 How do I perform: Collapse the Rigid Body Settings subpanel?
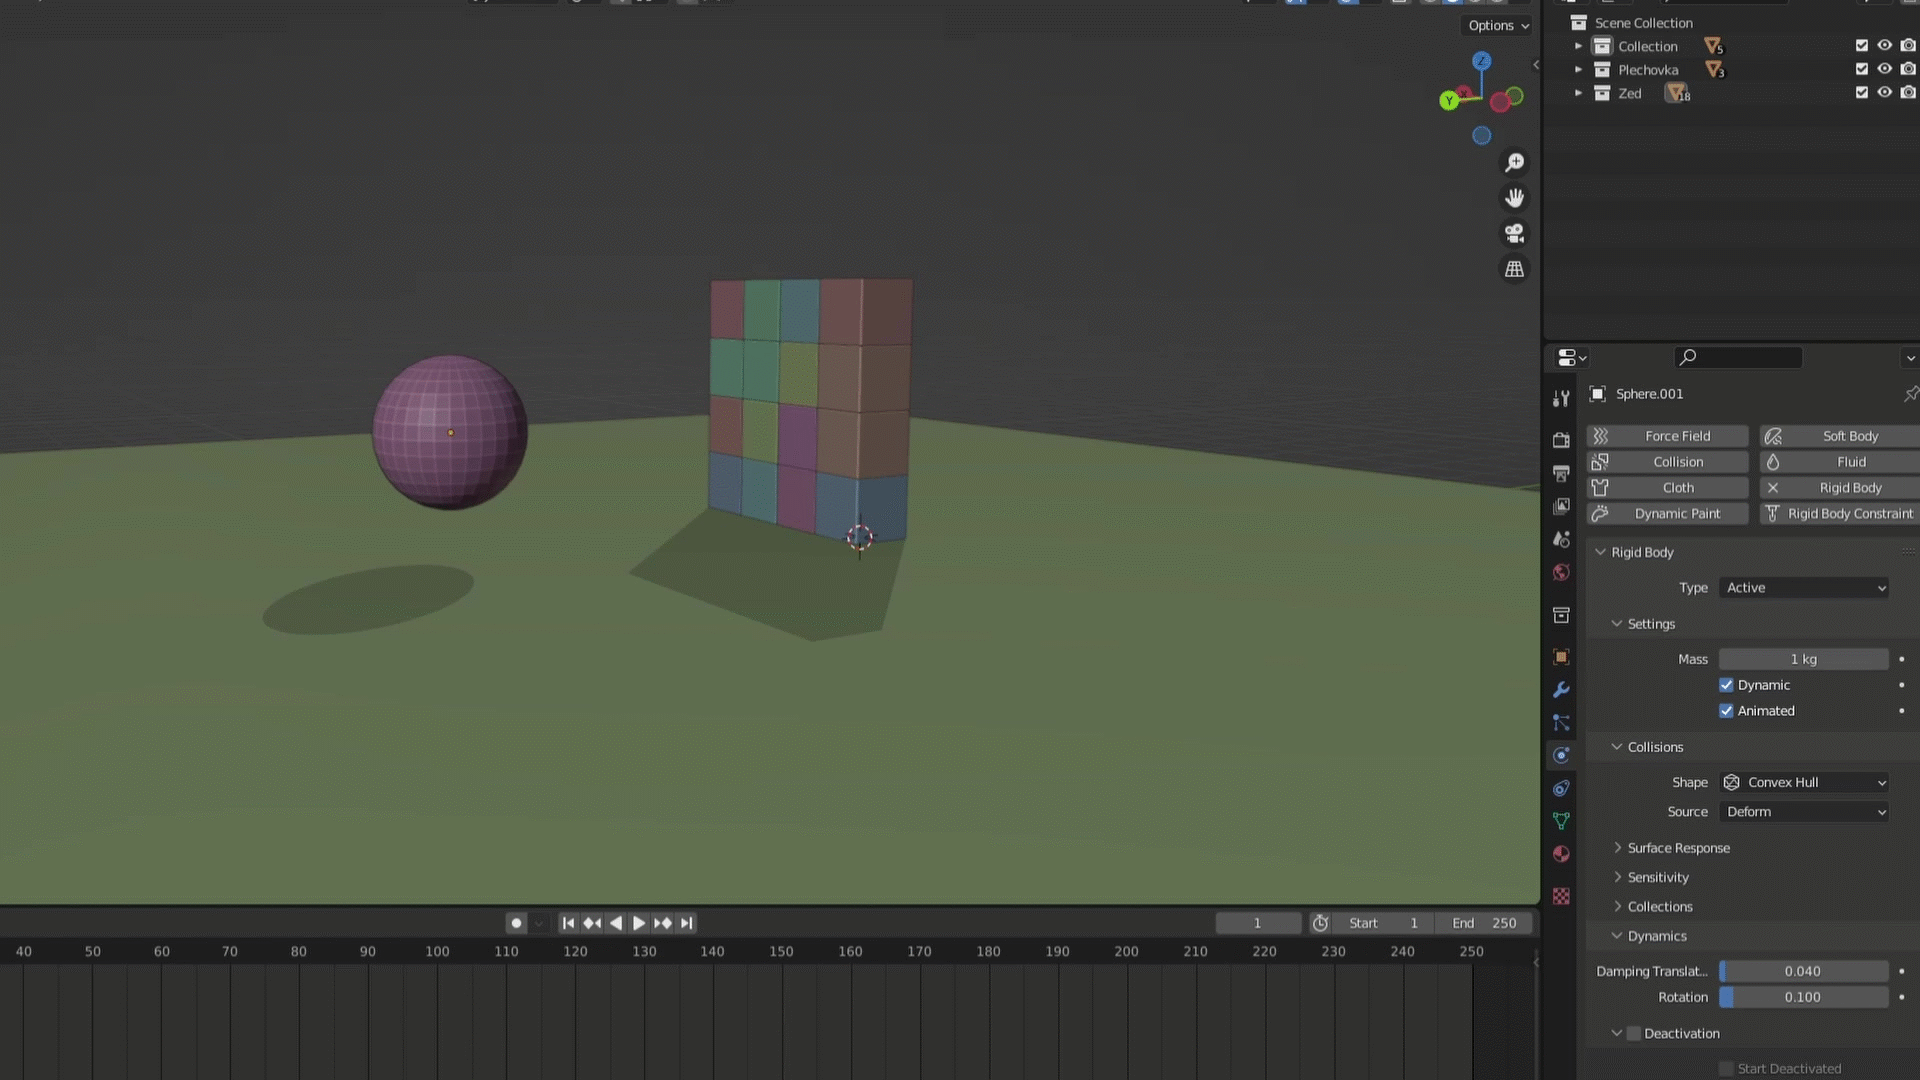click(1650, 624)
